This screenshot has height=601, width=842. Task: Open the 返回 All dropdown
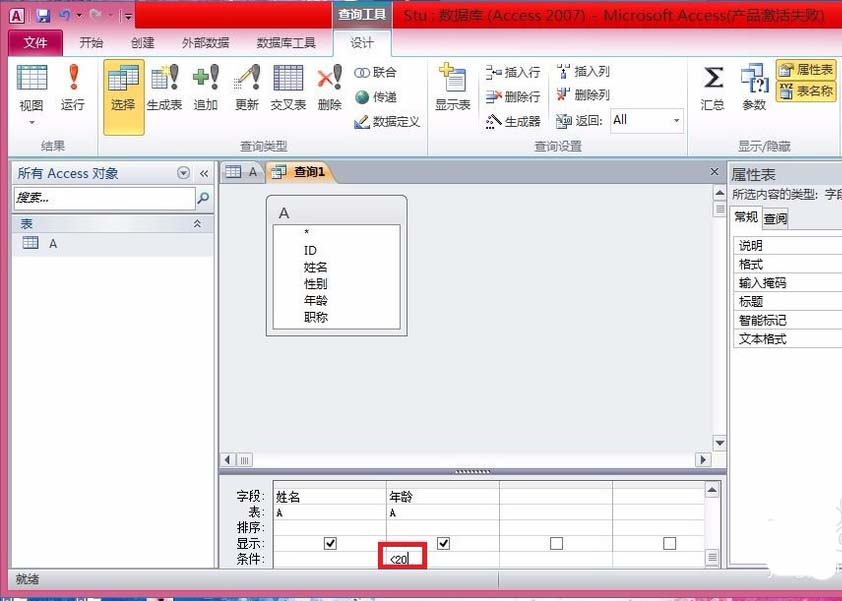(x=677, y=120)
